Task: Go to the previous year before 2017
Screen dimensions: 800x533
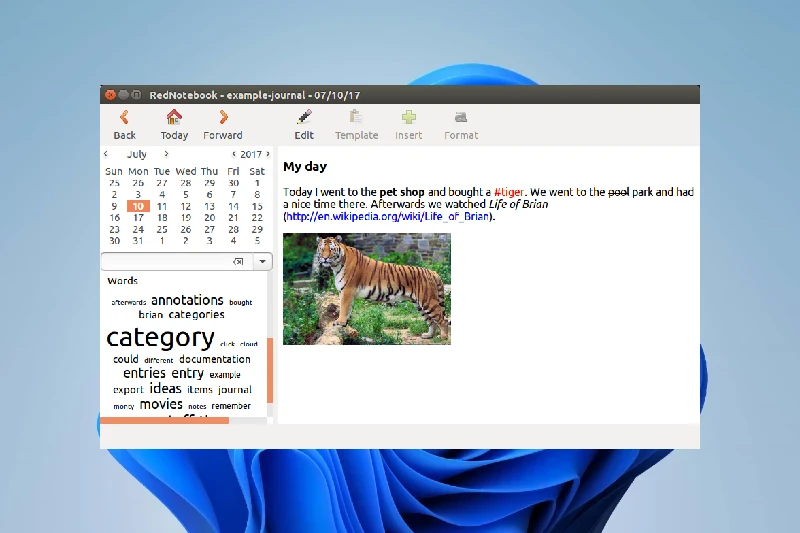Action: [x=234, y=154]
